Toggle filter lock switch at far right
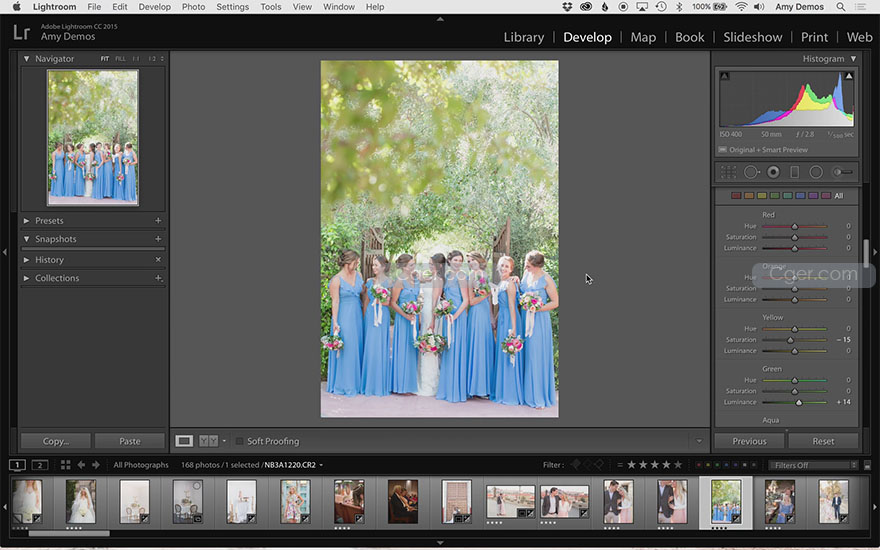The image size is (880, 550). pyautogui.click(x=867, y=465)
